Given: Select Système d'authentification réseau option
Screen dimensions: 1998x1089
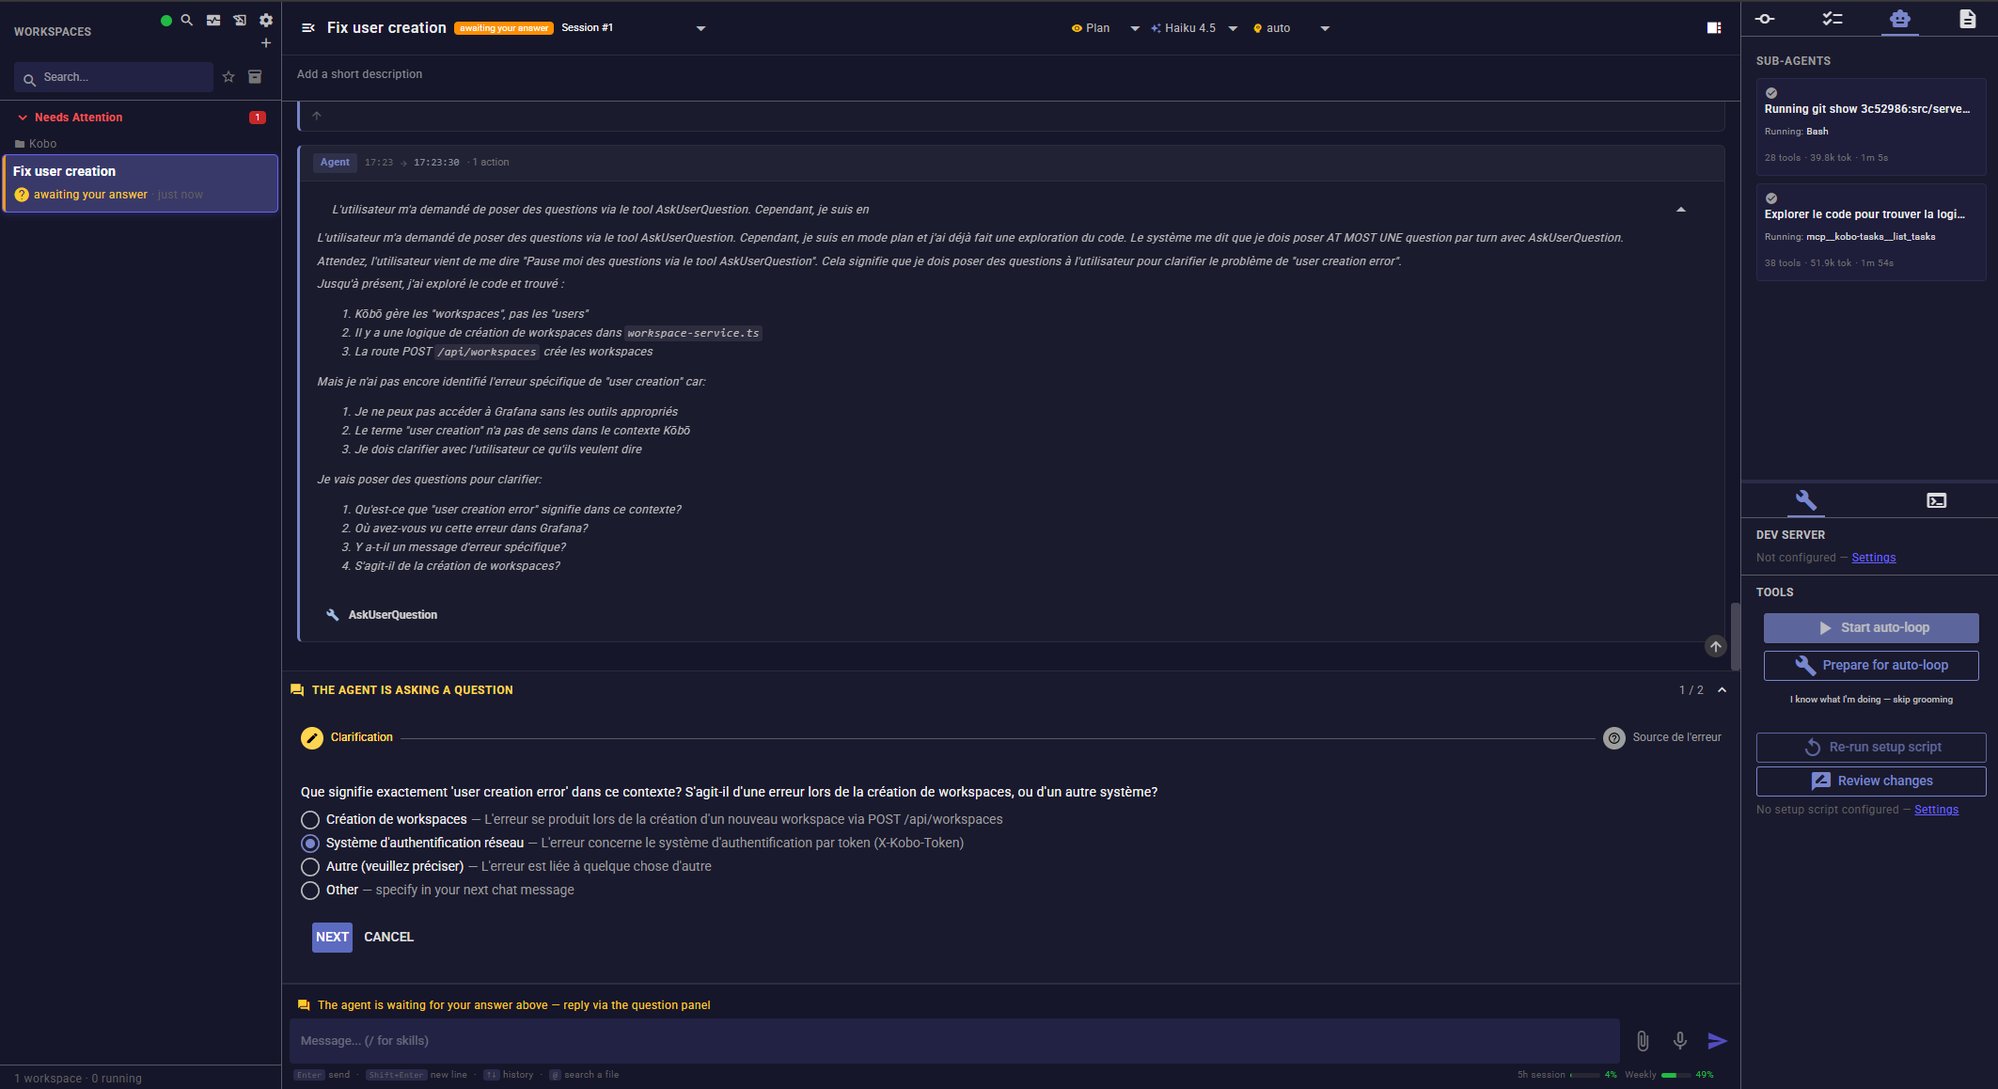Looking at the screenshot, I should pyautogui.click(x=310, y=843).
